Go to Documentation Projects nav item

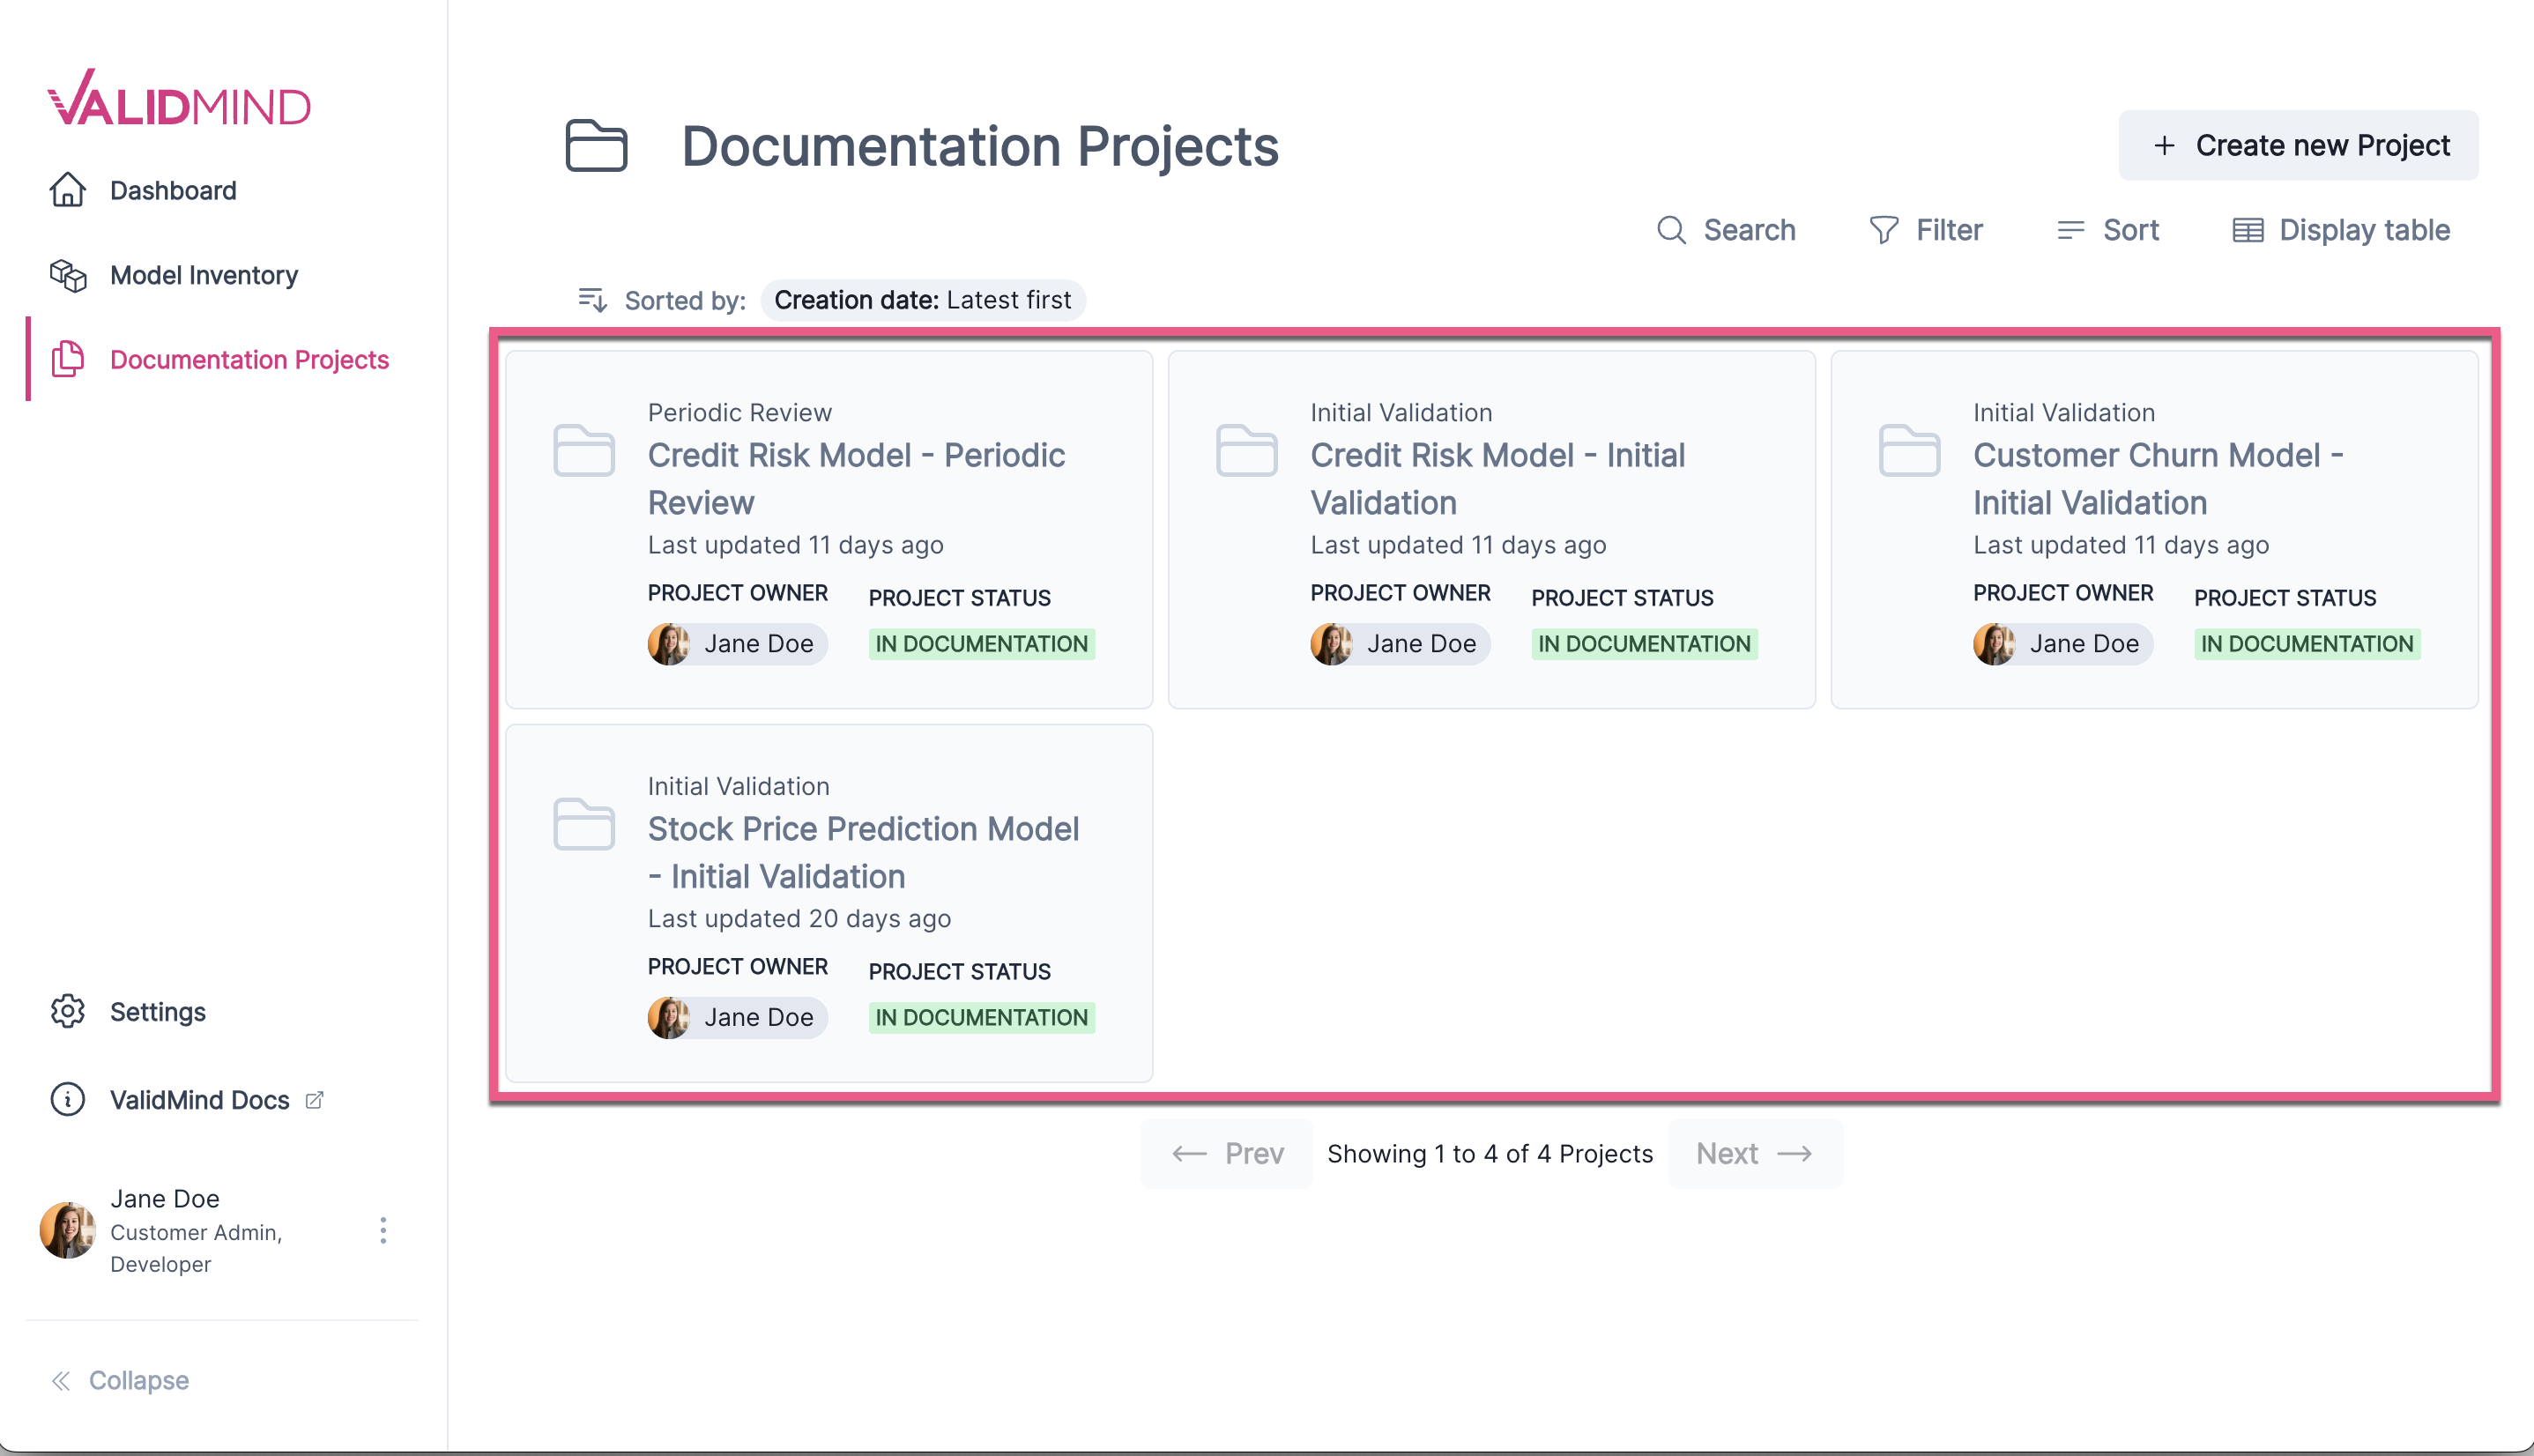pyautogui.click(x=248, y=360)
